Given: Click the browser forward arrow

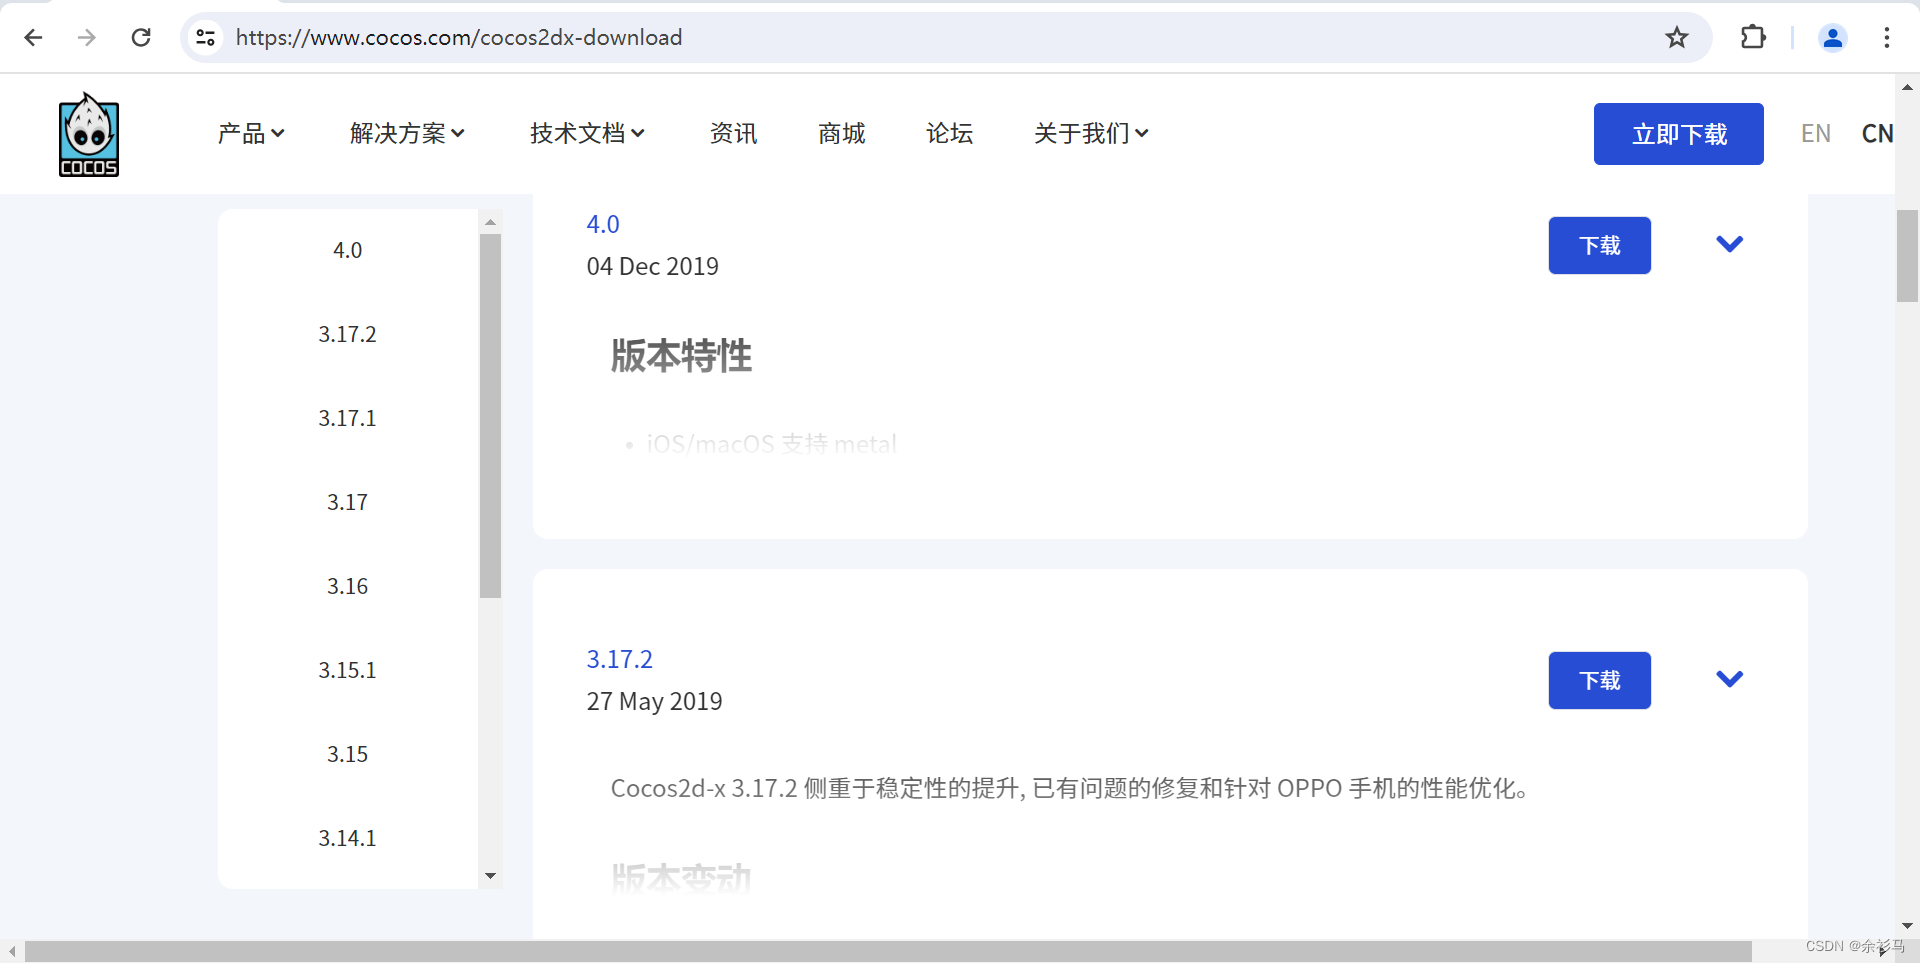Looking at the screenshot, I should [x=87, y=37].
